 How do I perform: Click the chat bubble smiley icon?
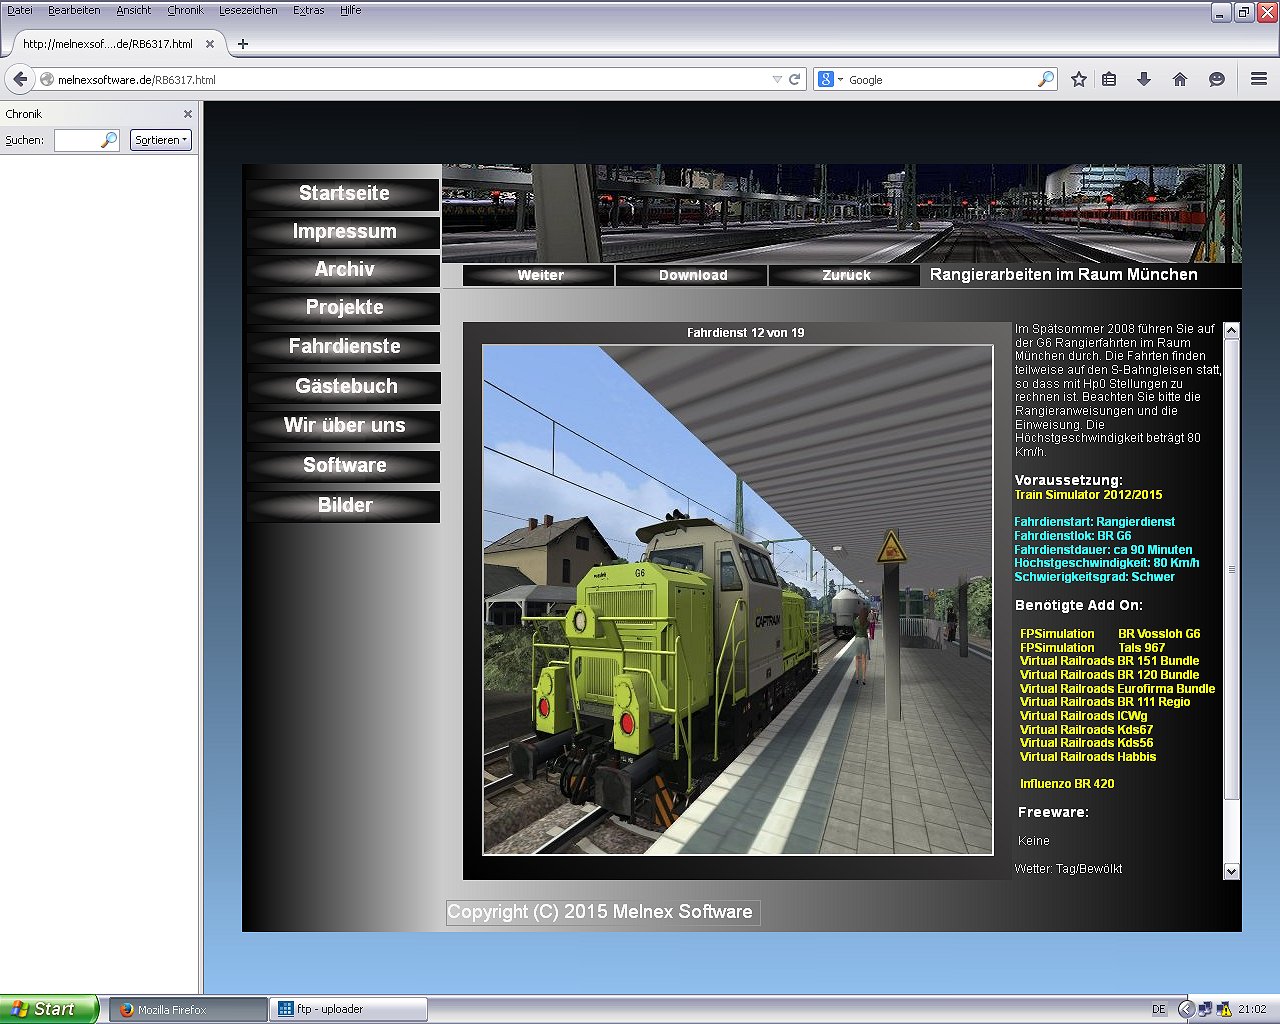1217,80
